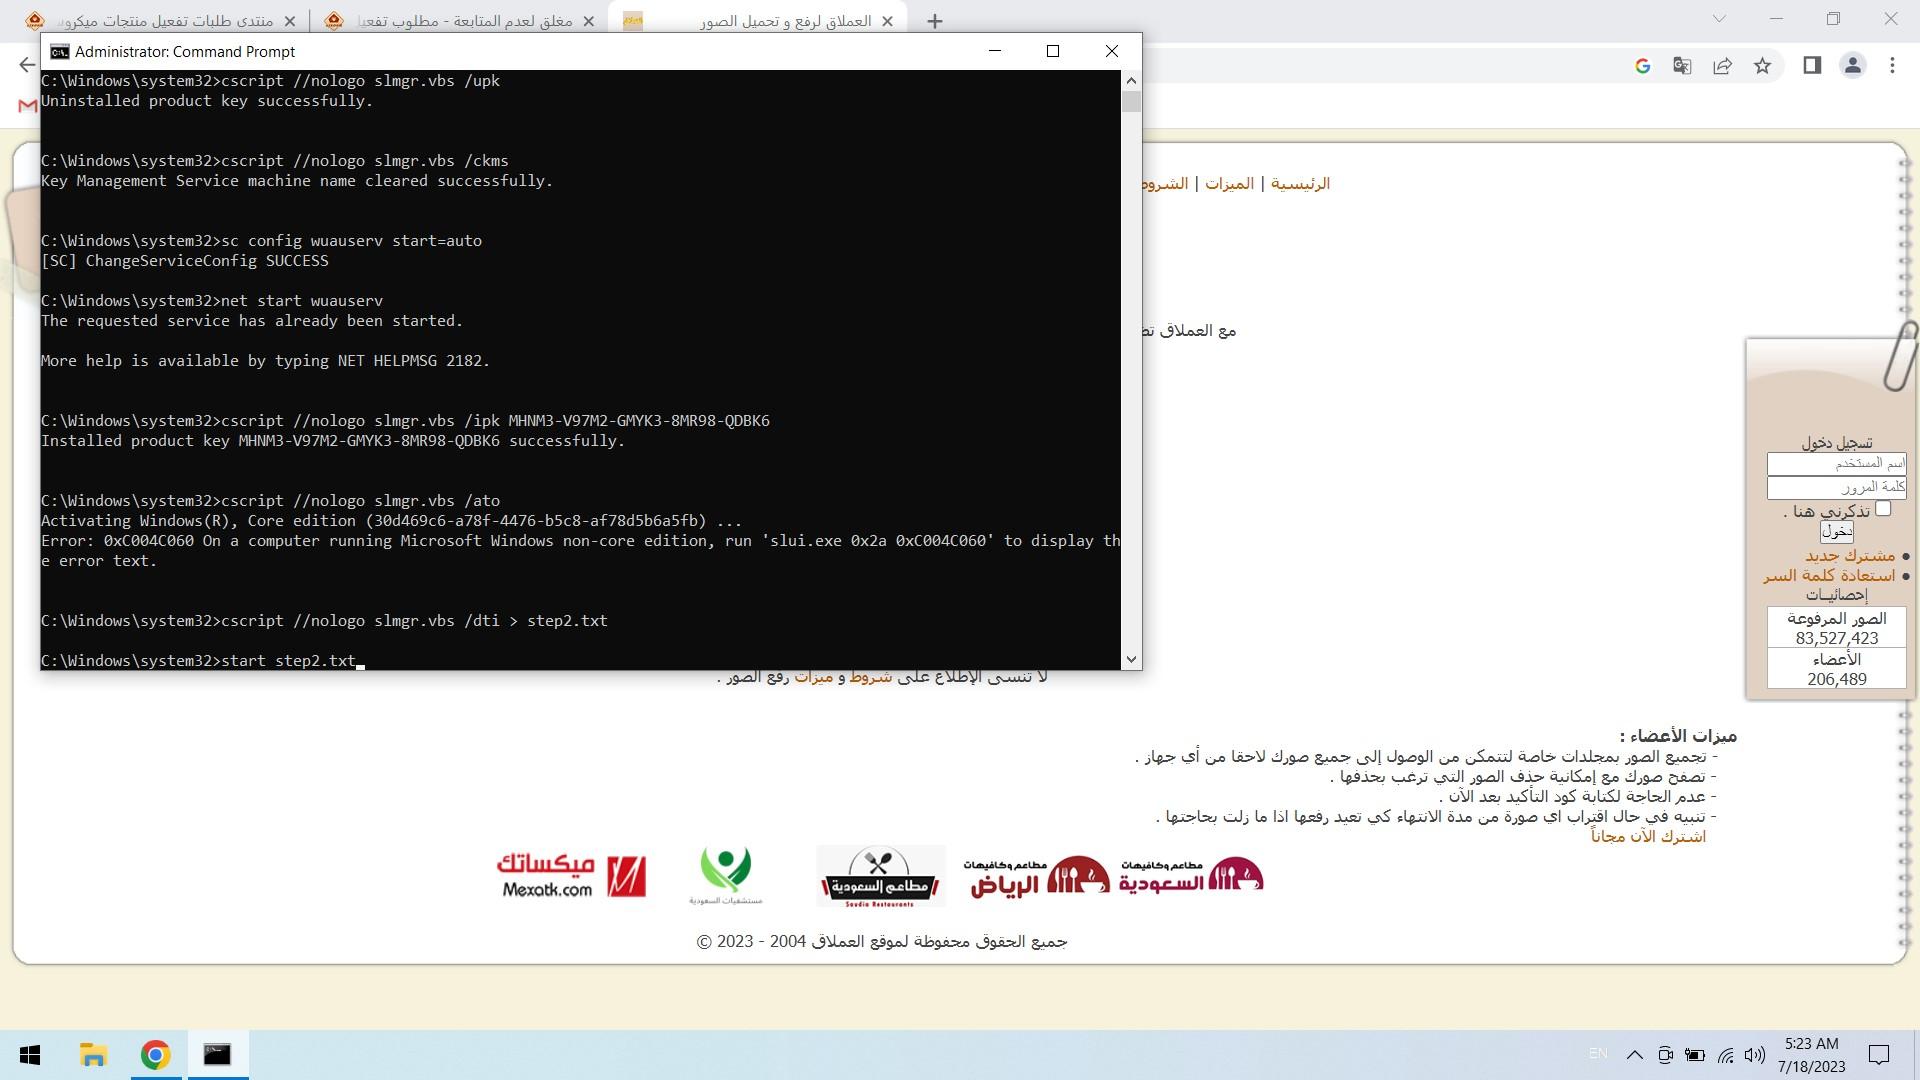Viewport: 1920px width, 1080px height.
Task: Click the Error 0xC004C060 output line
Action: pyautogui.click(x=580, y=551)
